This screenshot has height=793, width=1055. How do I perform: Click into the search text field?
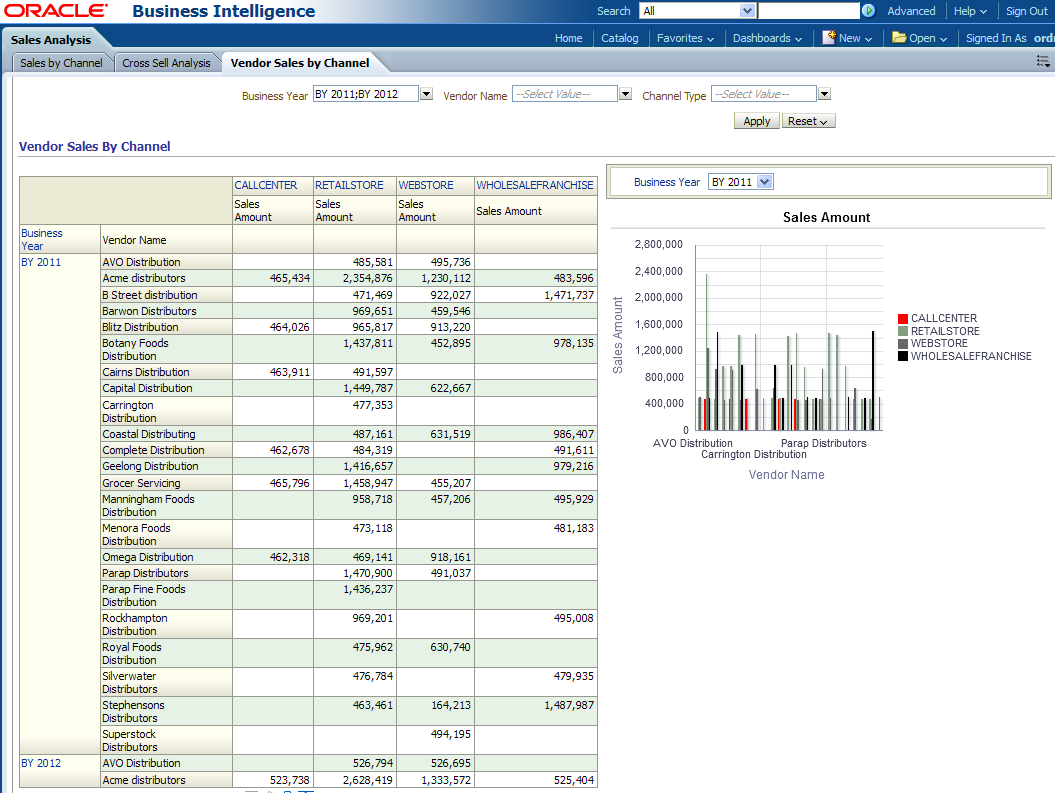click(x=808, y=11)
